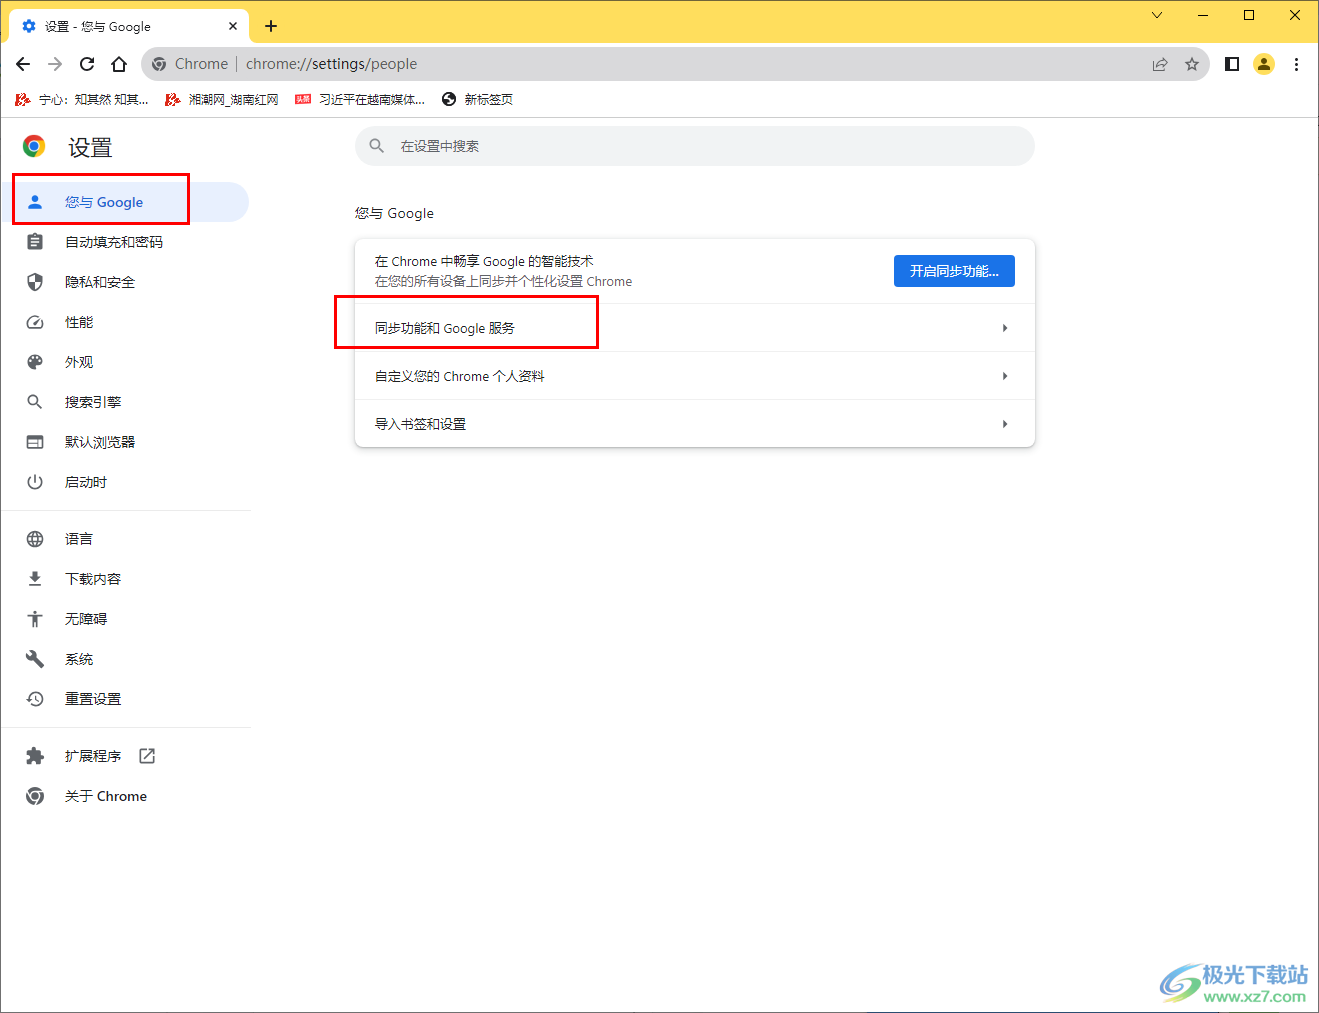This screenshot has height=1013, width=1319.
Task: Close the 设置 tab
Action: [233, 26]
